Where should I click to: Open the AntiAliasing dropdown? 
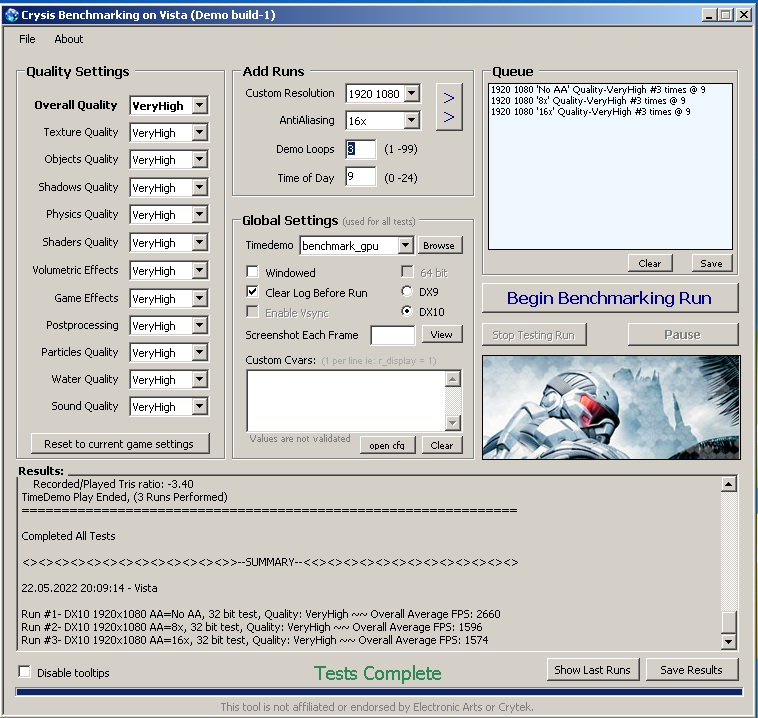tap(411, 120)
